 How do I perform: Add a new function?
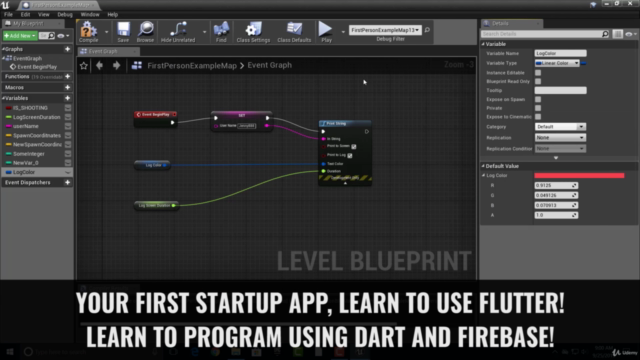tap(67, 76)
